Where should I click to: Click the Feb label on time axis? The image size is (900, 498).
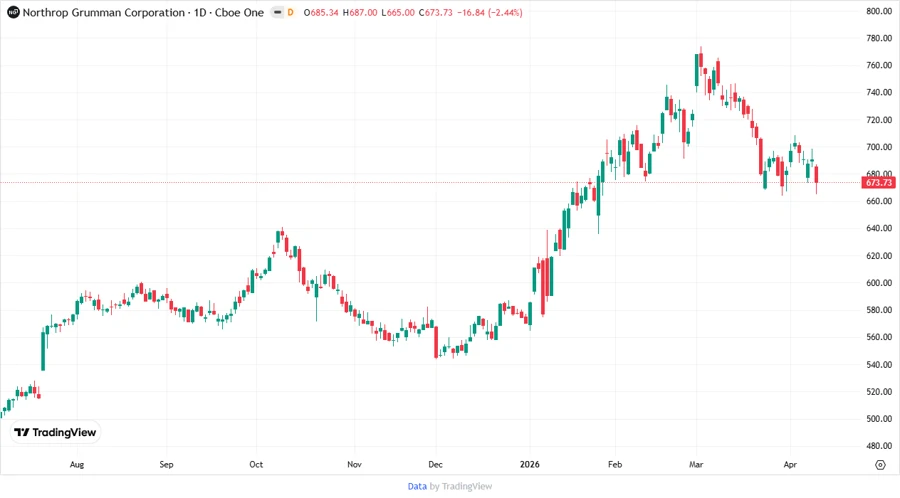pos(615,464)
